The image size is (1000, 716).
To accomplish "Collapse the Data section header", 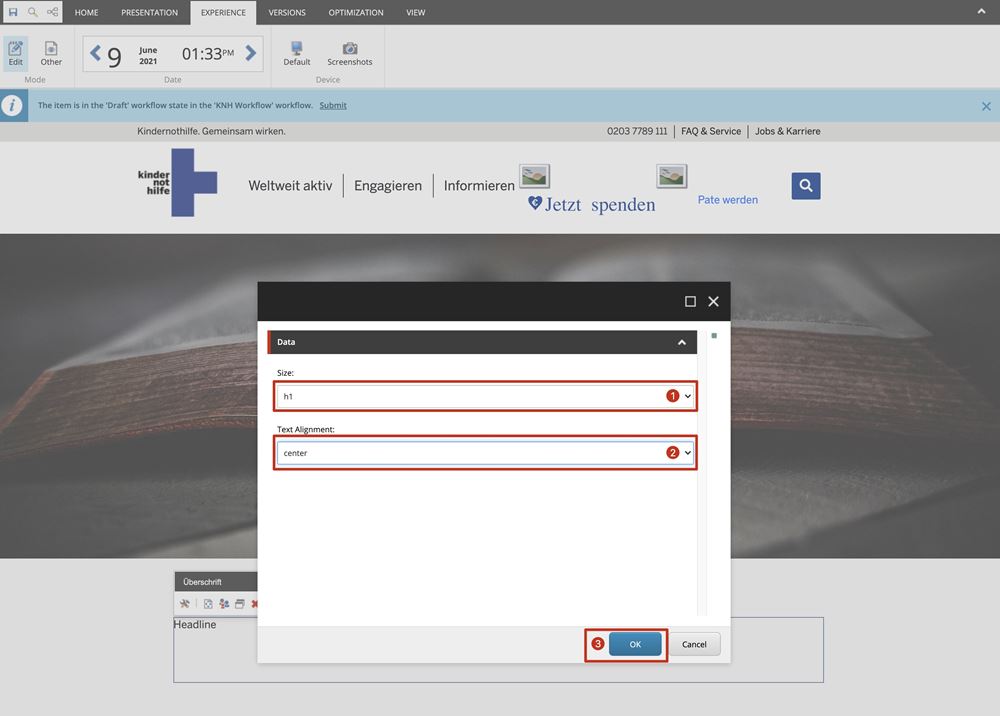I will click(x=682, y=342).
